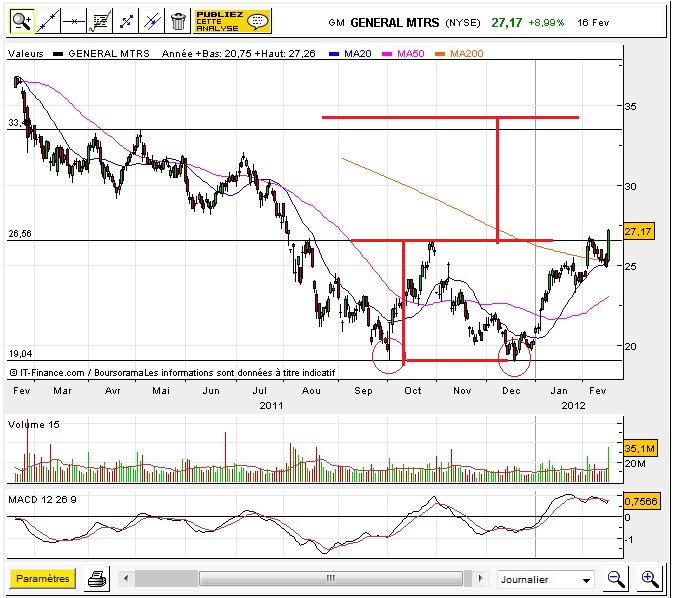Select the parallel channel lines tool

152,21
